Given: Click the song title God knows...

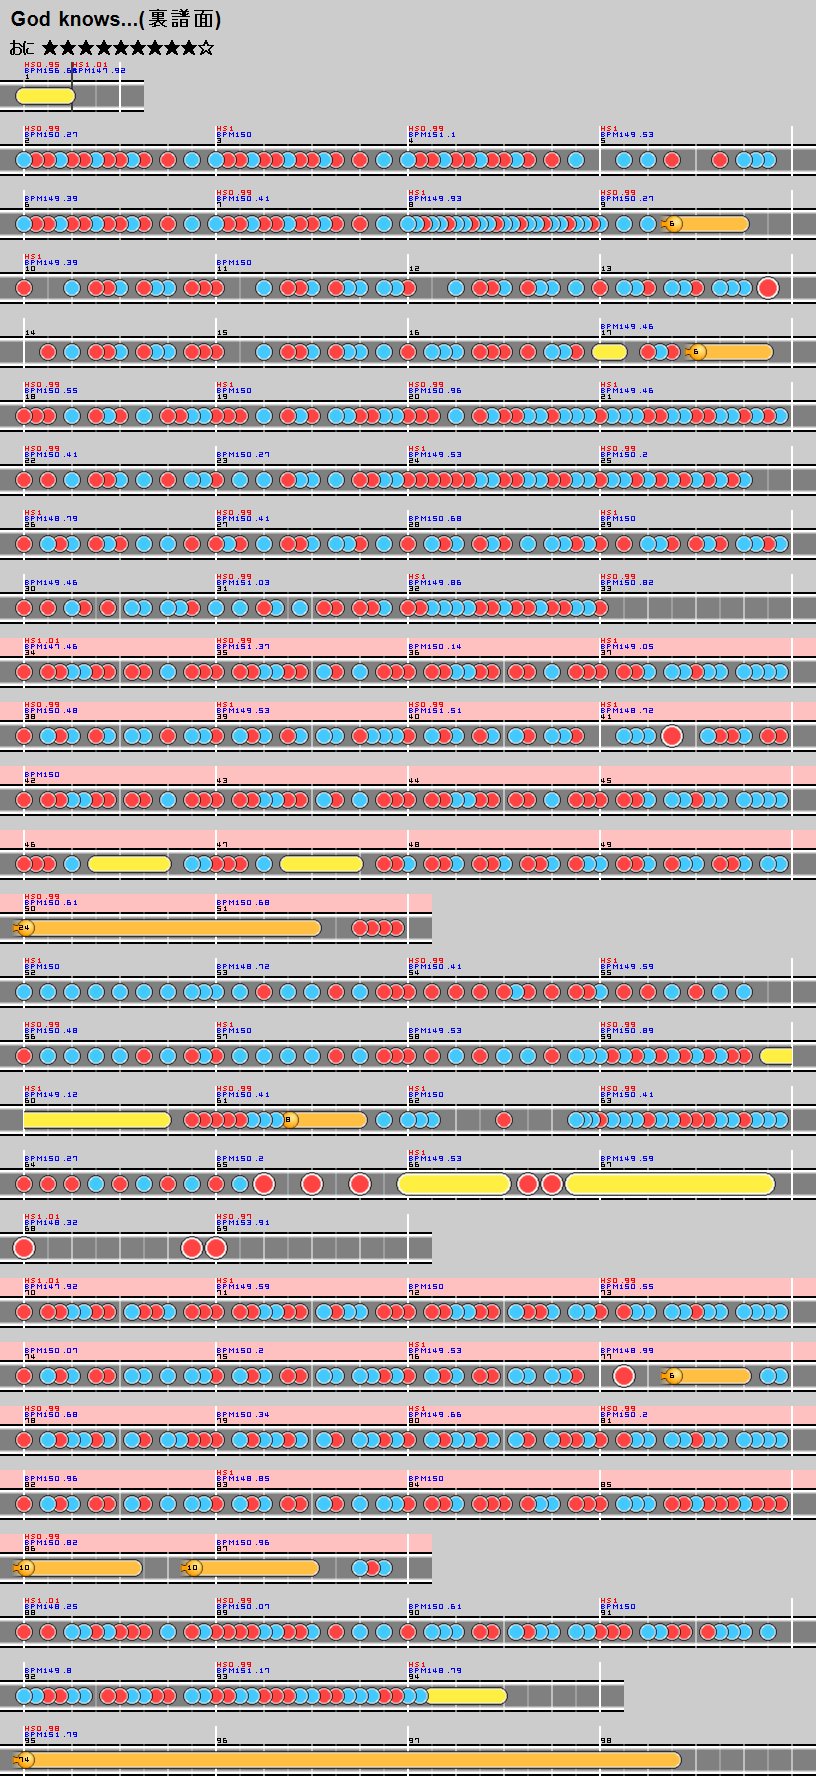Looking at the screenshot, I should pyautogui.click(x=115, y=19).
